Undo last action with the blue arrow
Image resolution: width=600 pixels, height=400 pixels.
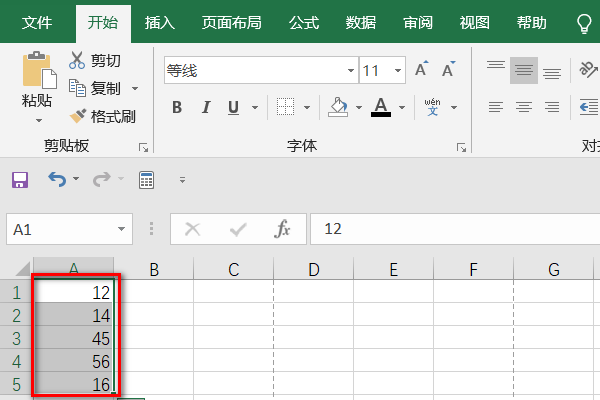[57, 179]
